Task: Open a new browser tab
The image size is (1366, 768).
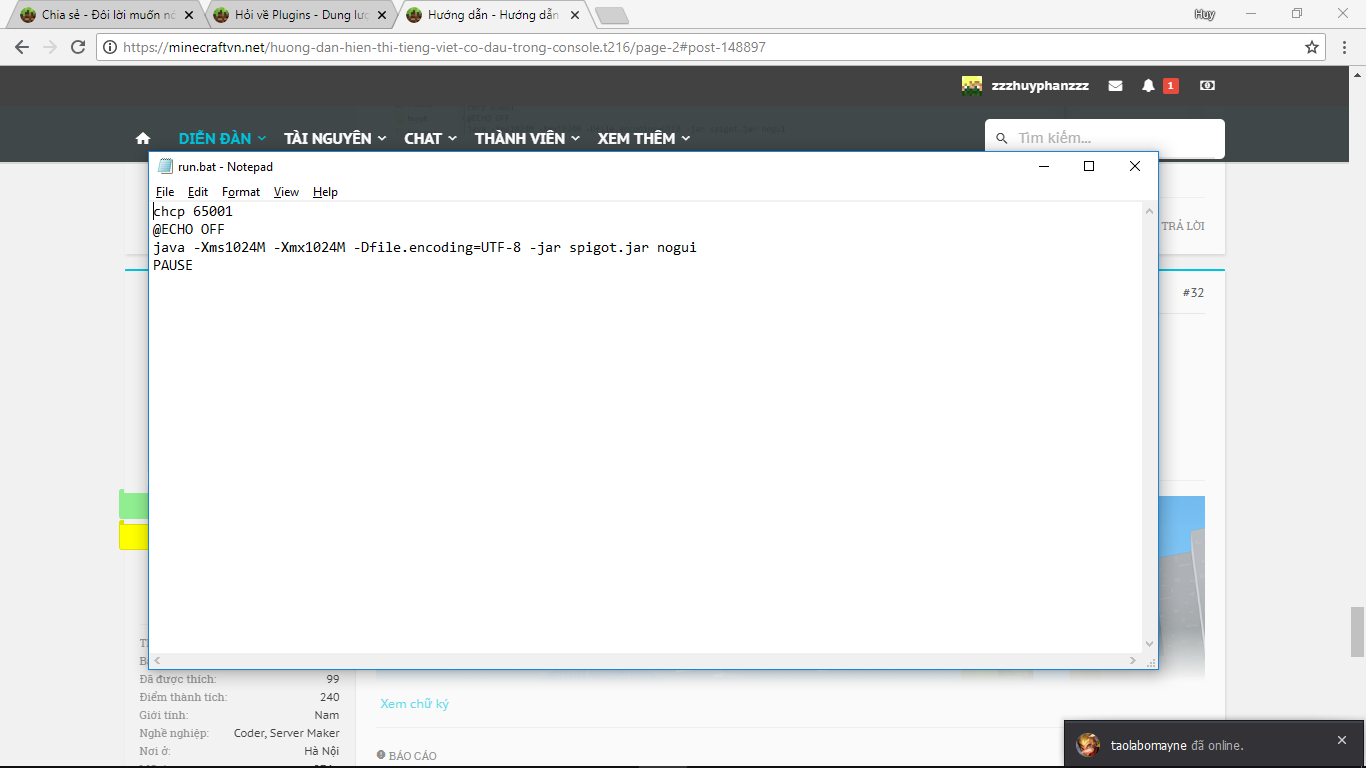Action: (x=612, y=16)
